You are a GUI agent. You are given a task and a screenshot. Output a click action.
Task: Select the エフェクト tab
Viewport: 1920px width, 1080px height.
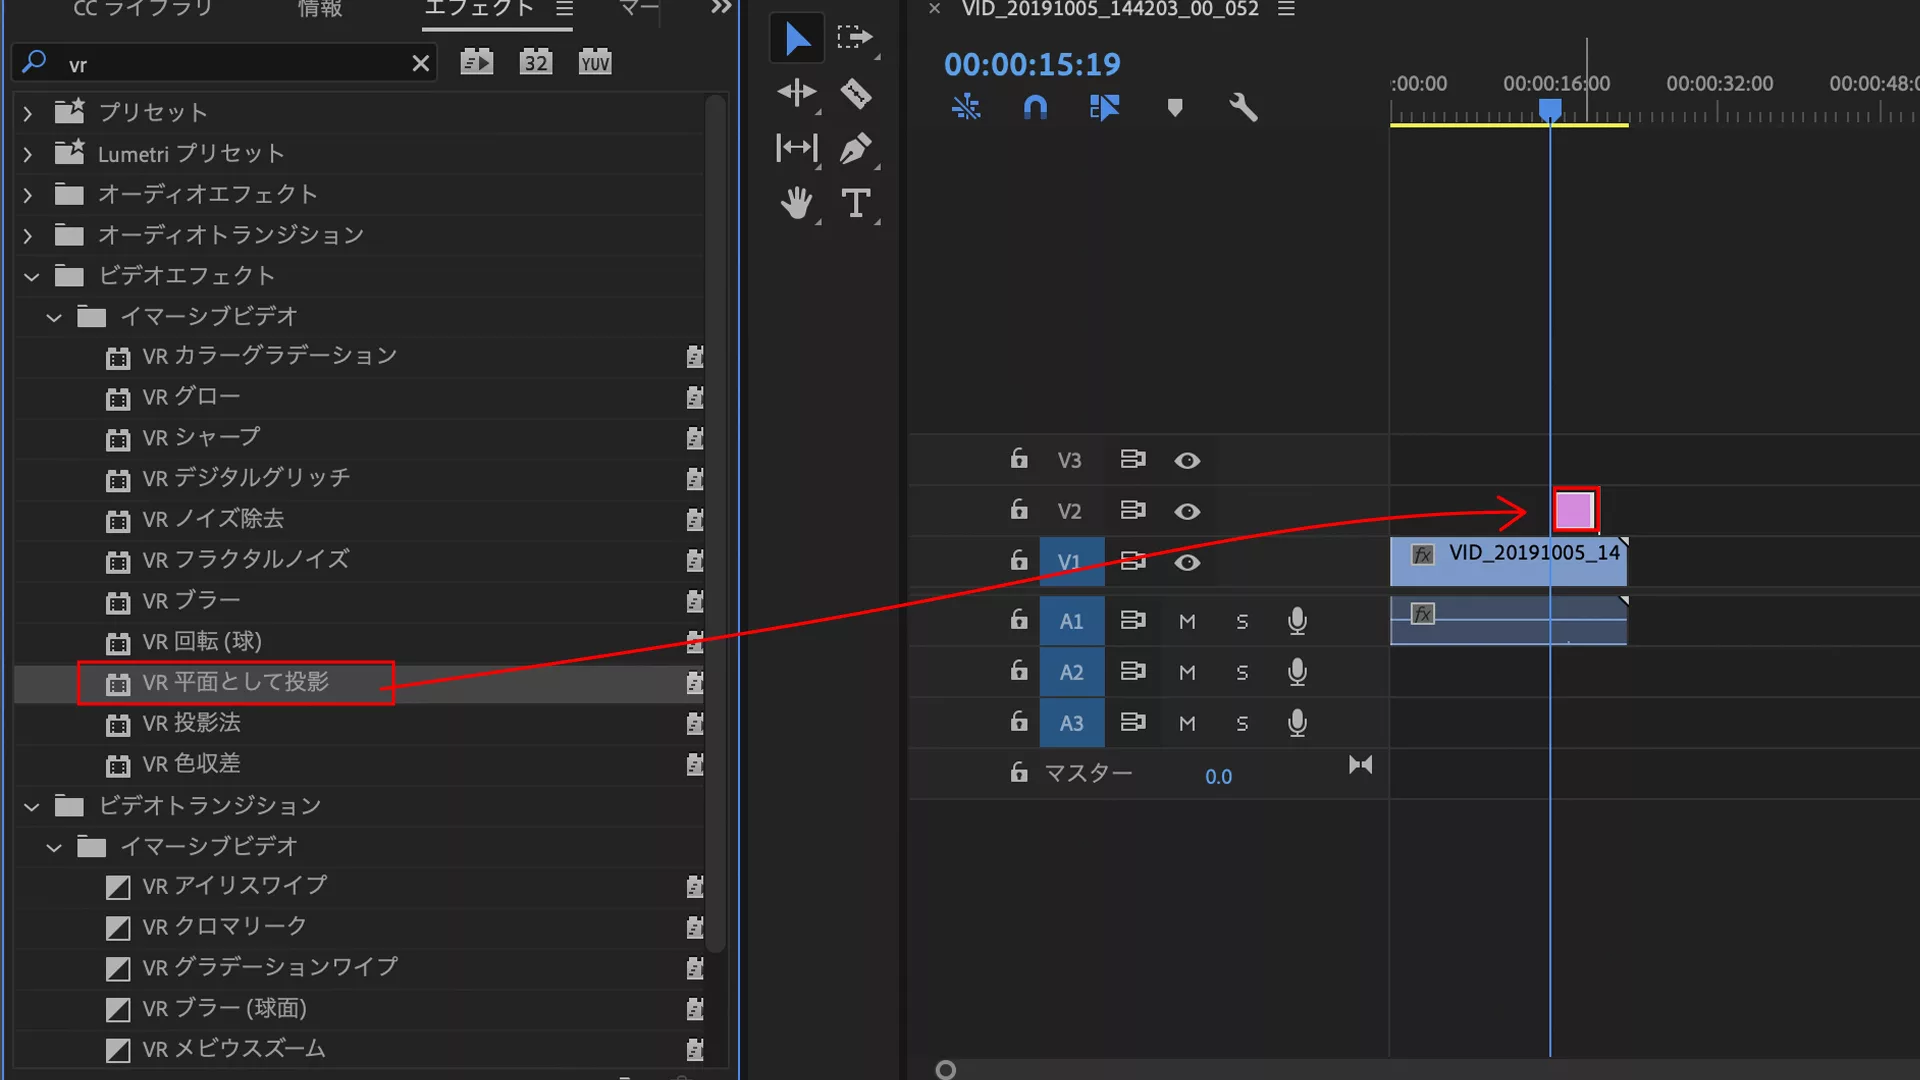(x=479, y=9)
